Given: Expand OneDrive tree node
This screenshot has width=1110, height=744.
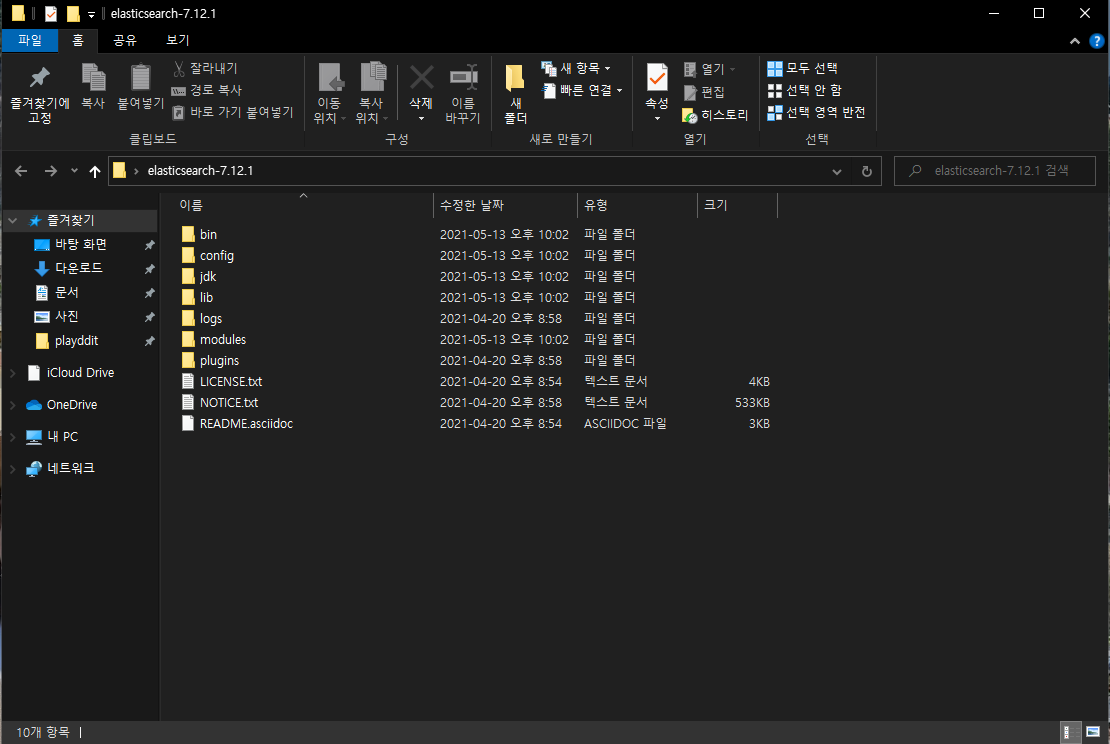Looking at the screenshot, I should tap(13, 405).
